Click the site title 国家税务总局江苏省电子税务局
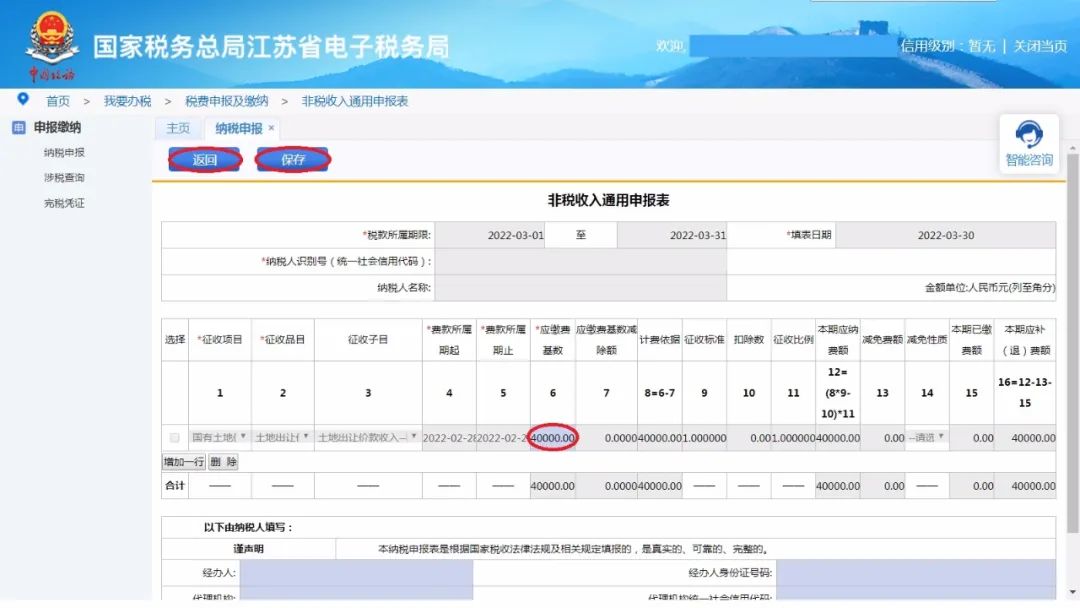The width and height of the screenshot is (1080, 608). click(x=271, y=47)
